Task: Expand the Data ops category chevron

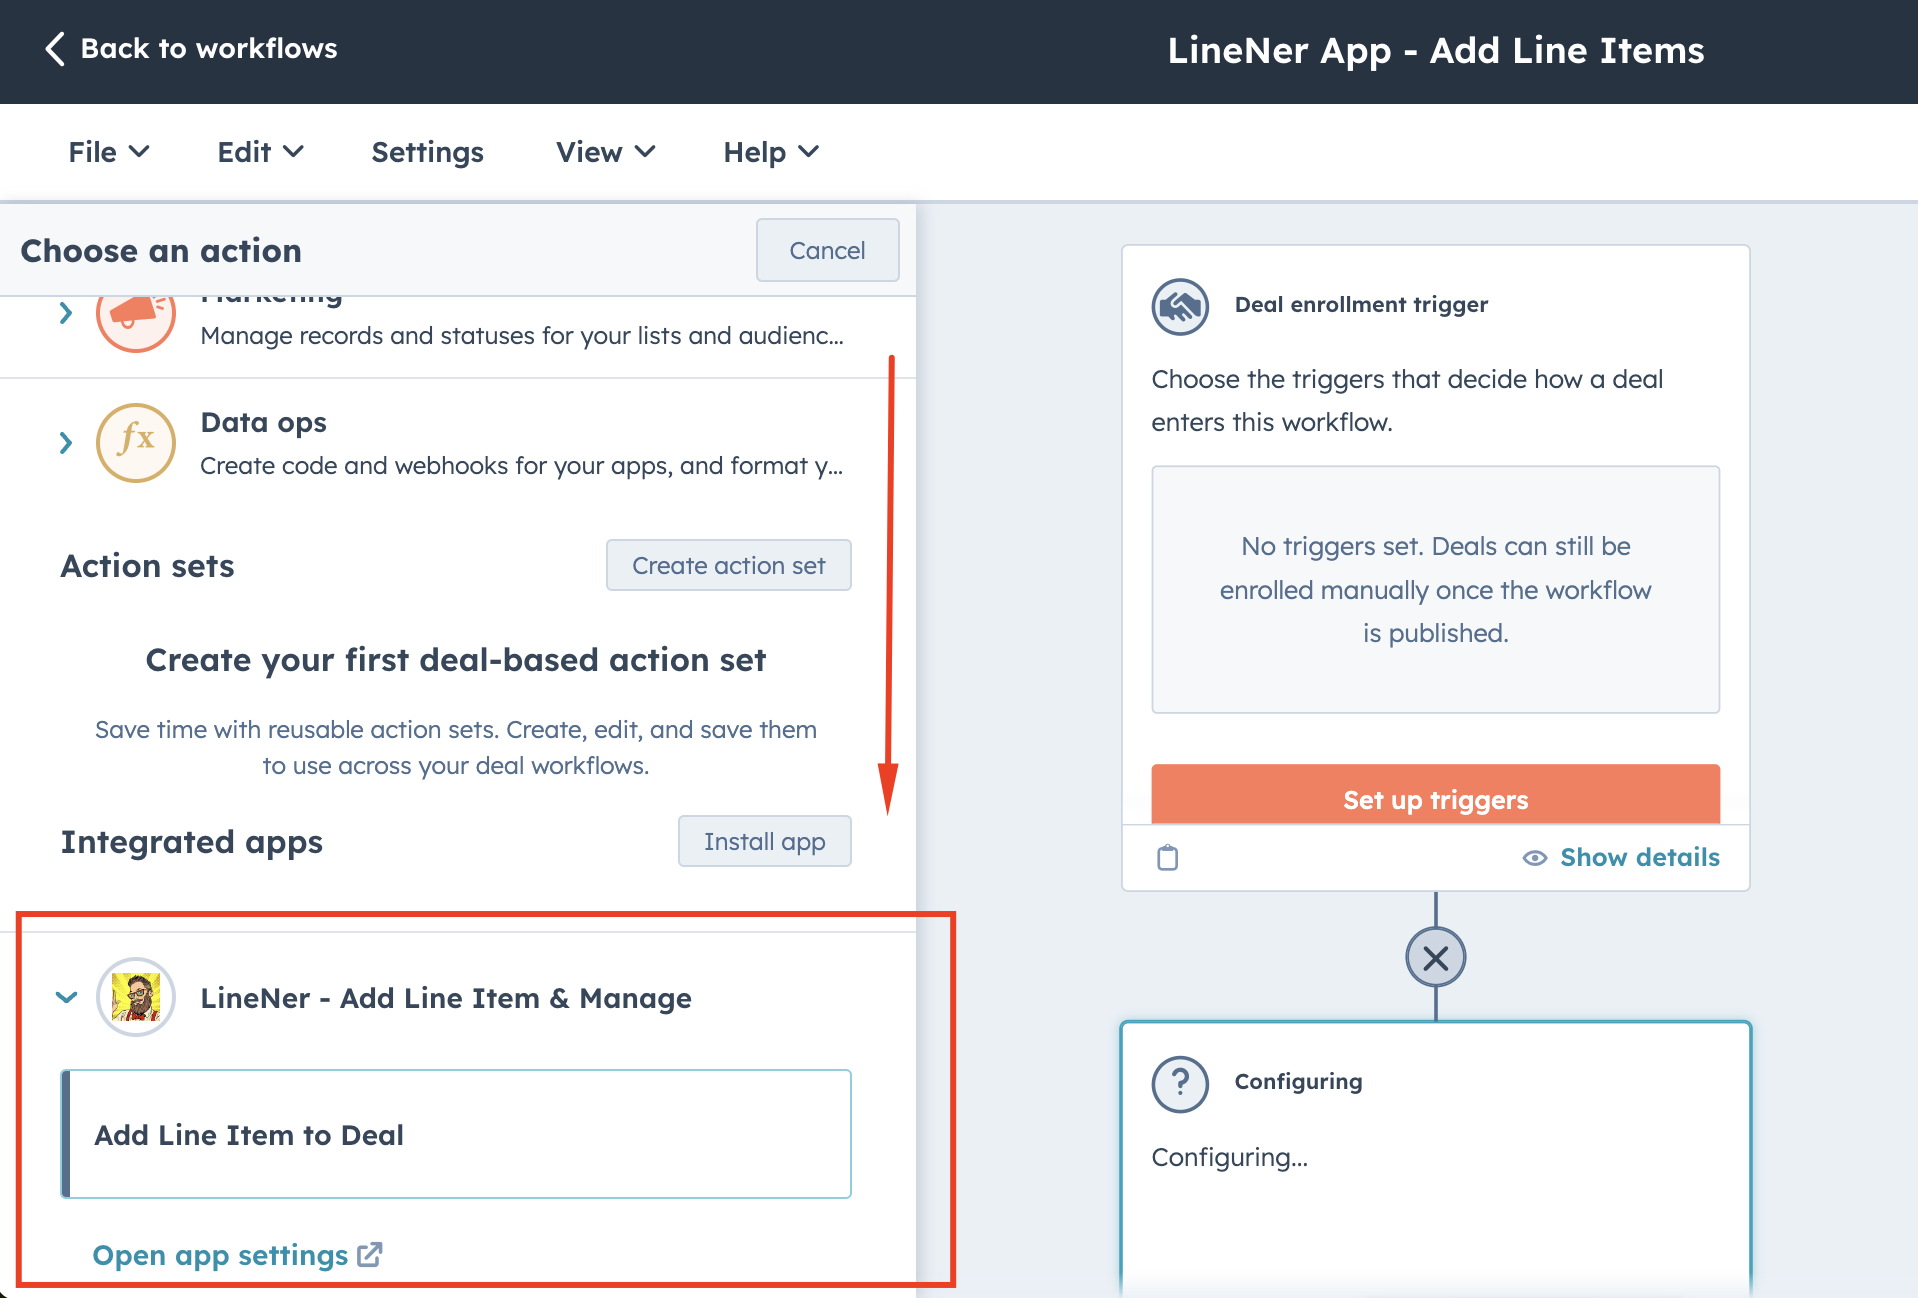Action: (x=66, y=443)
